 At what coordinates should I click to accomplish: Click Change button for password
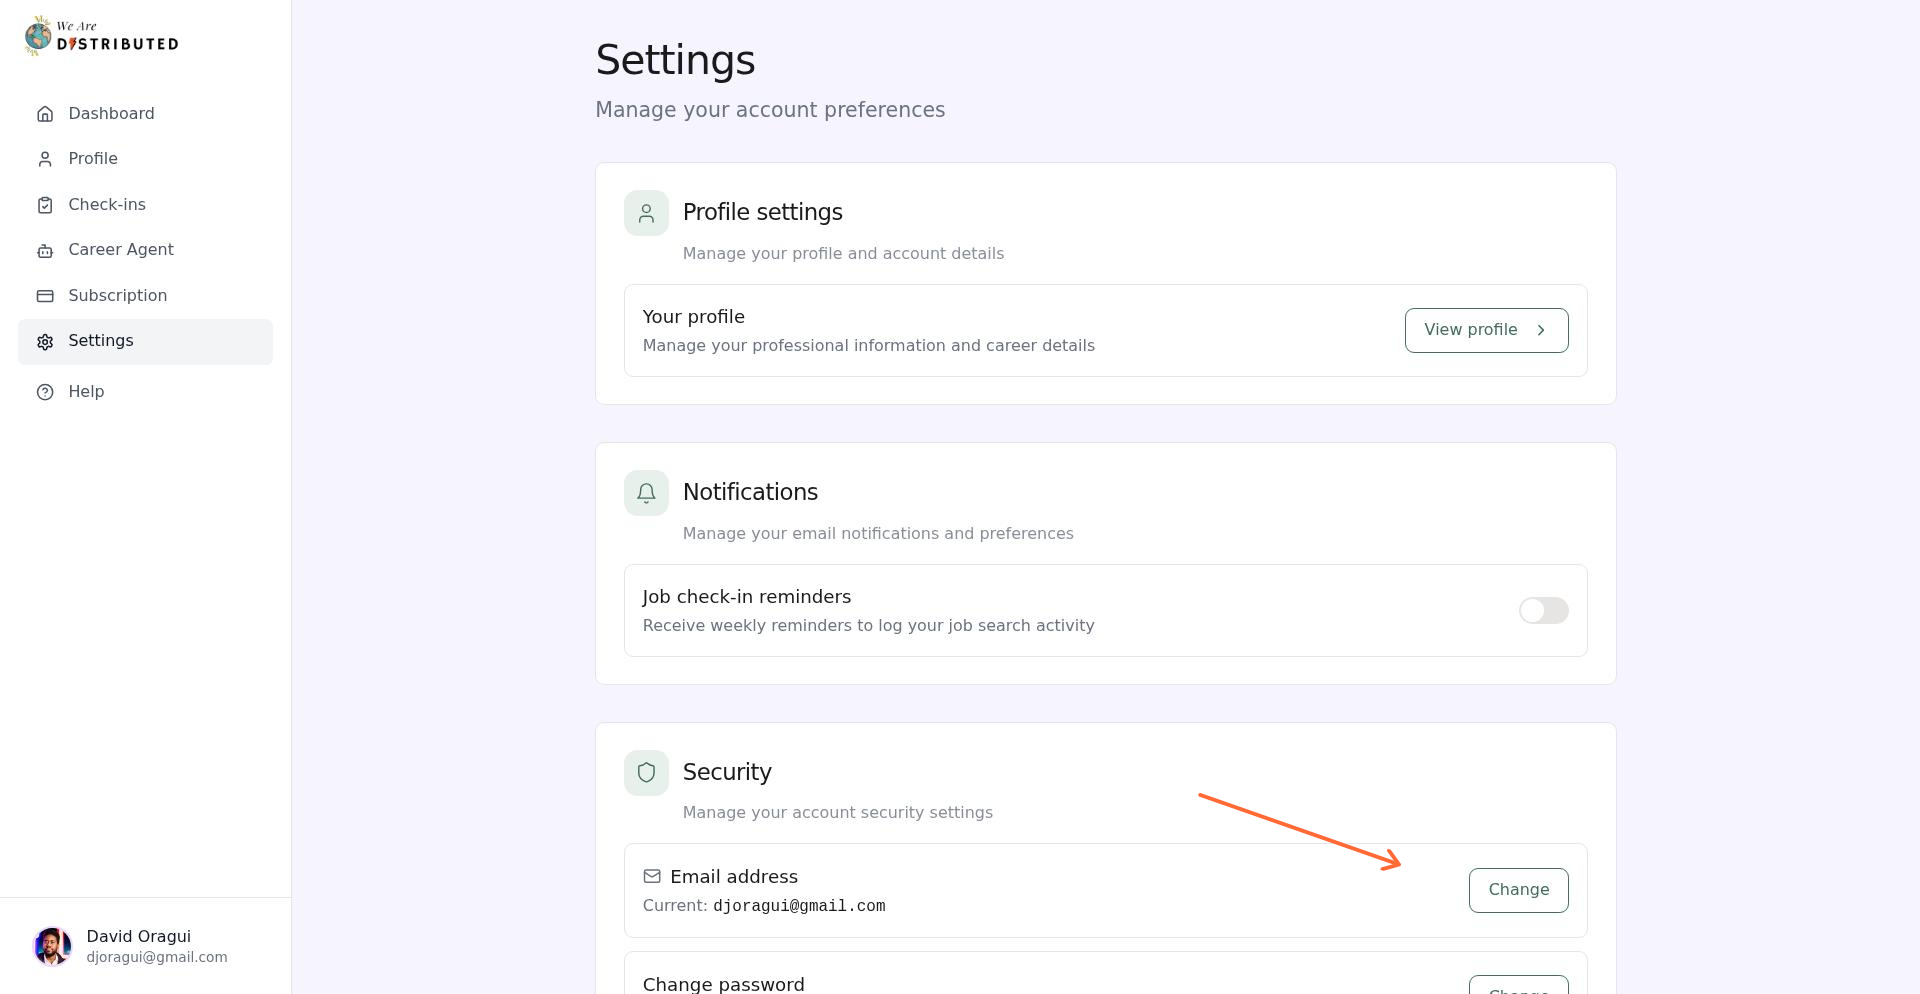click(1518, 986)
